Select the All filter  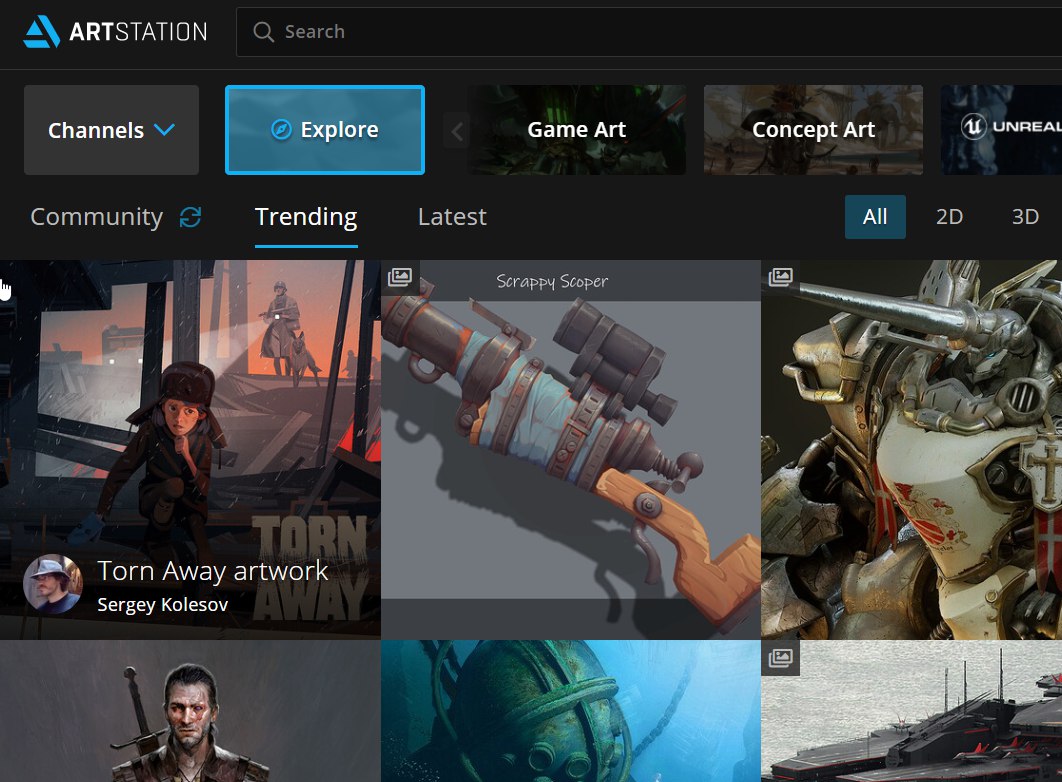tap(875, 217)
